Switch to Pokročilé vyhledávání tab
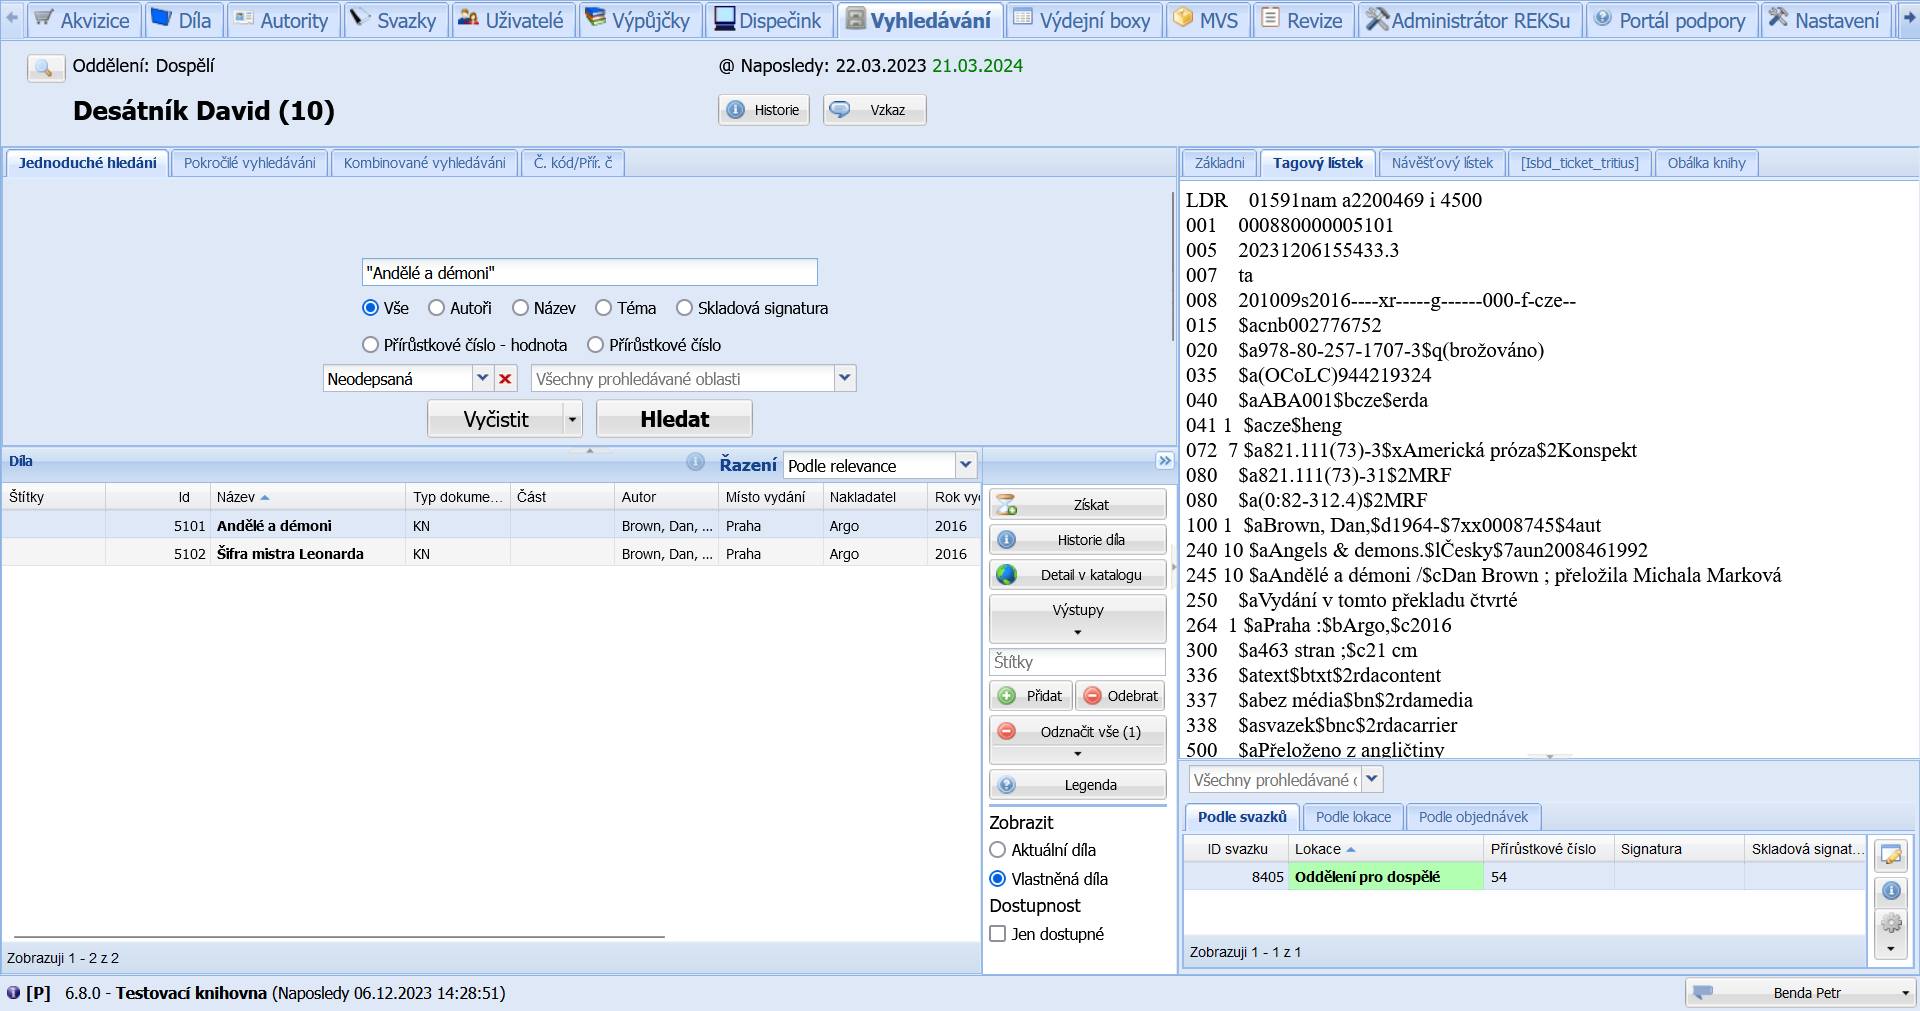1920x1011 pixels. coord(249,163)
